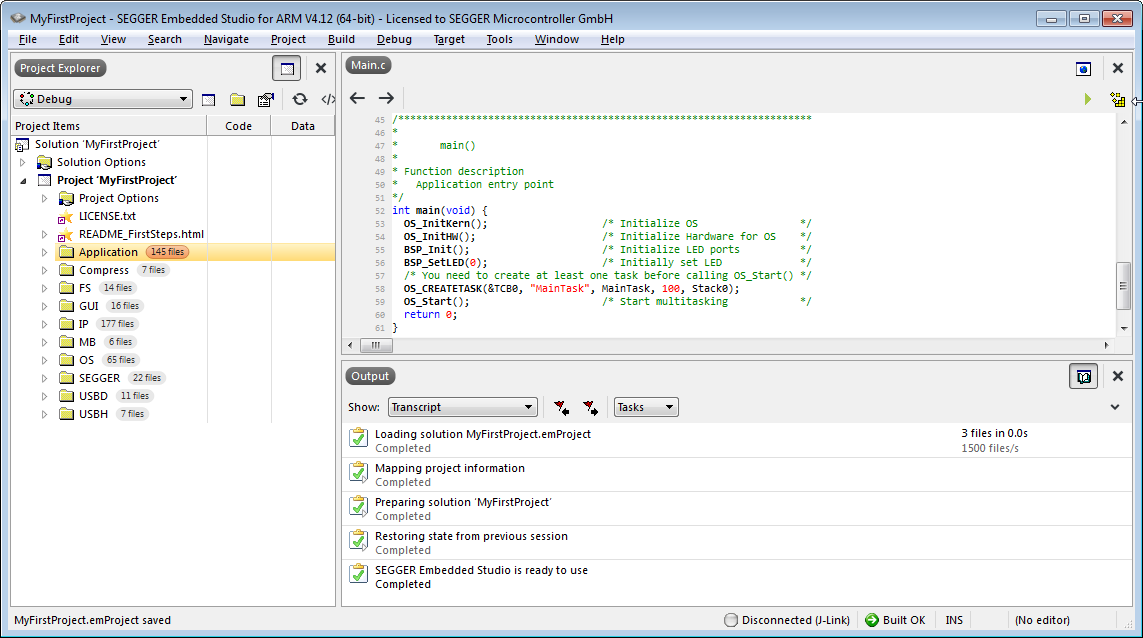Expand the IP folder

click(x=44, y=324)
